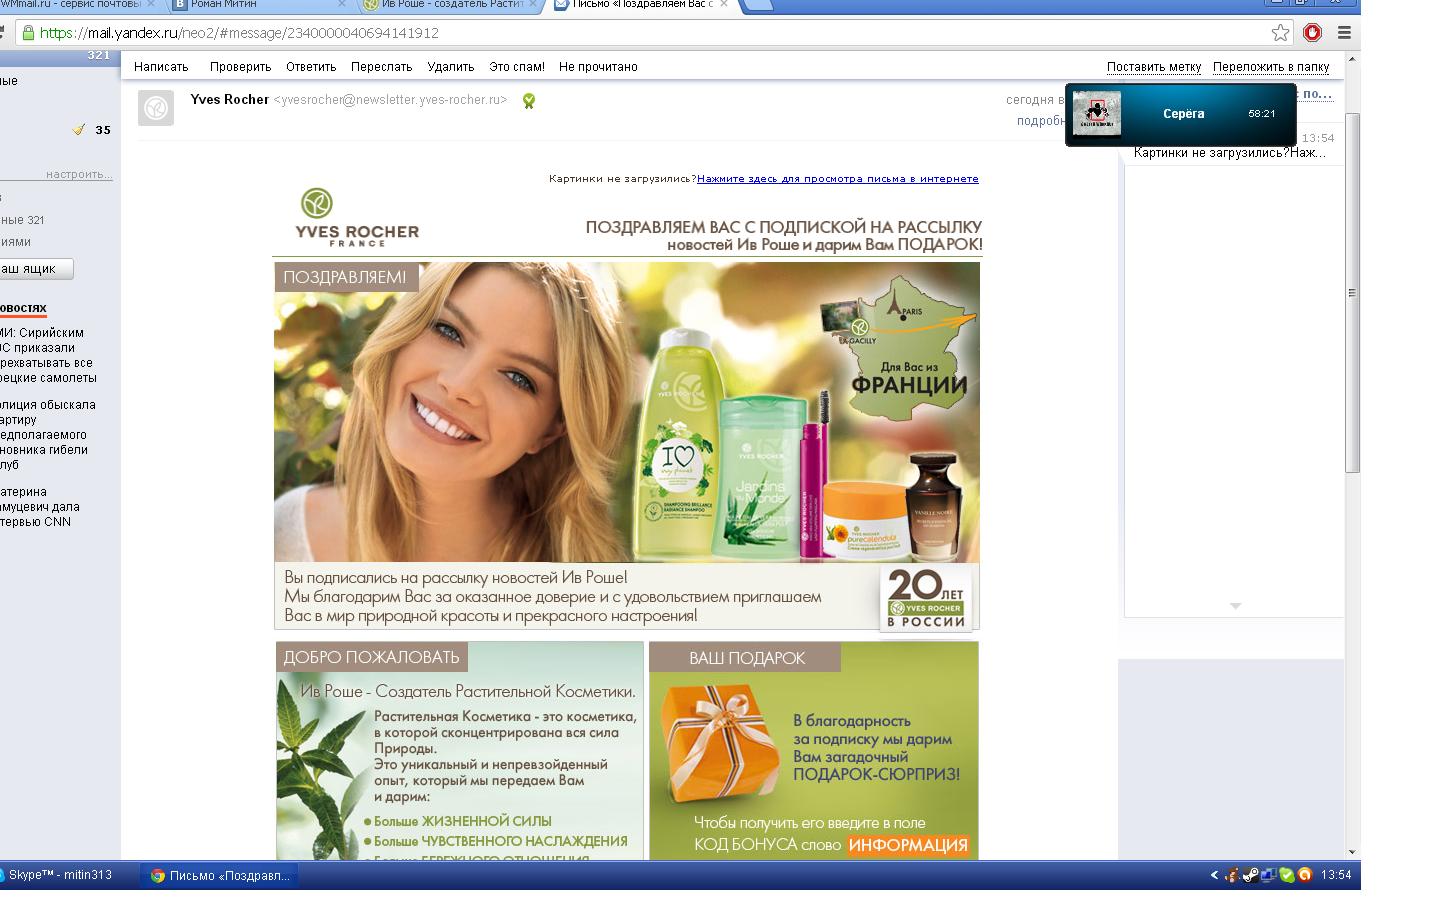Screen dimensions: 1440x900
Task: Close the current Письмо tab
Action: tap(724, 4)
